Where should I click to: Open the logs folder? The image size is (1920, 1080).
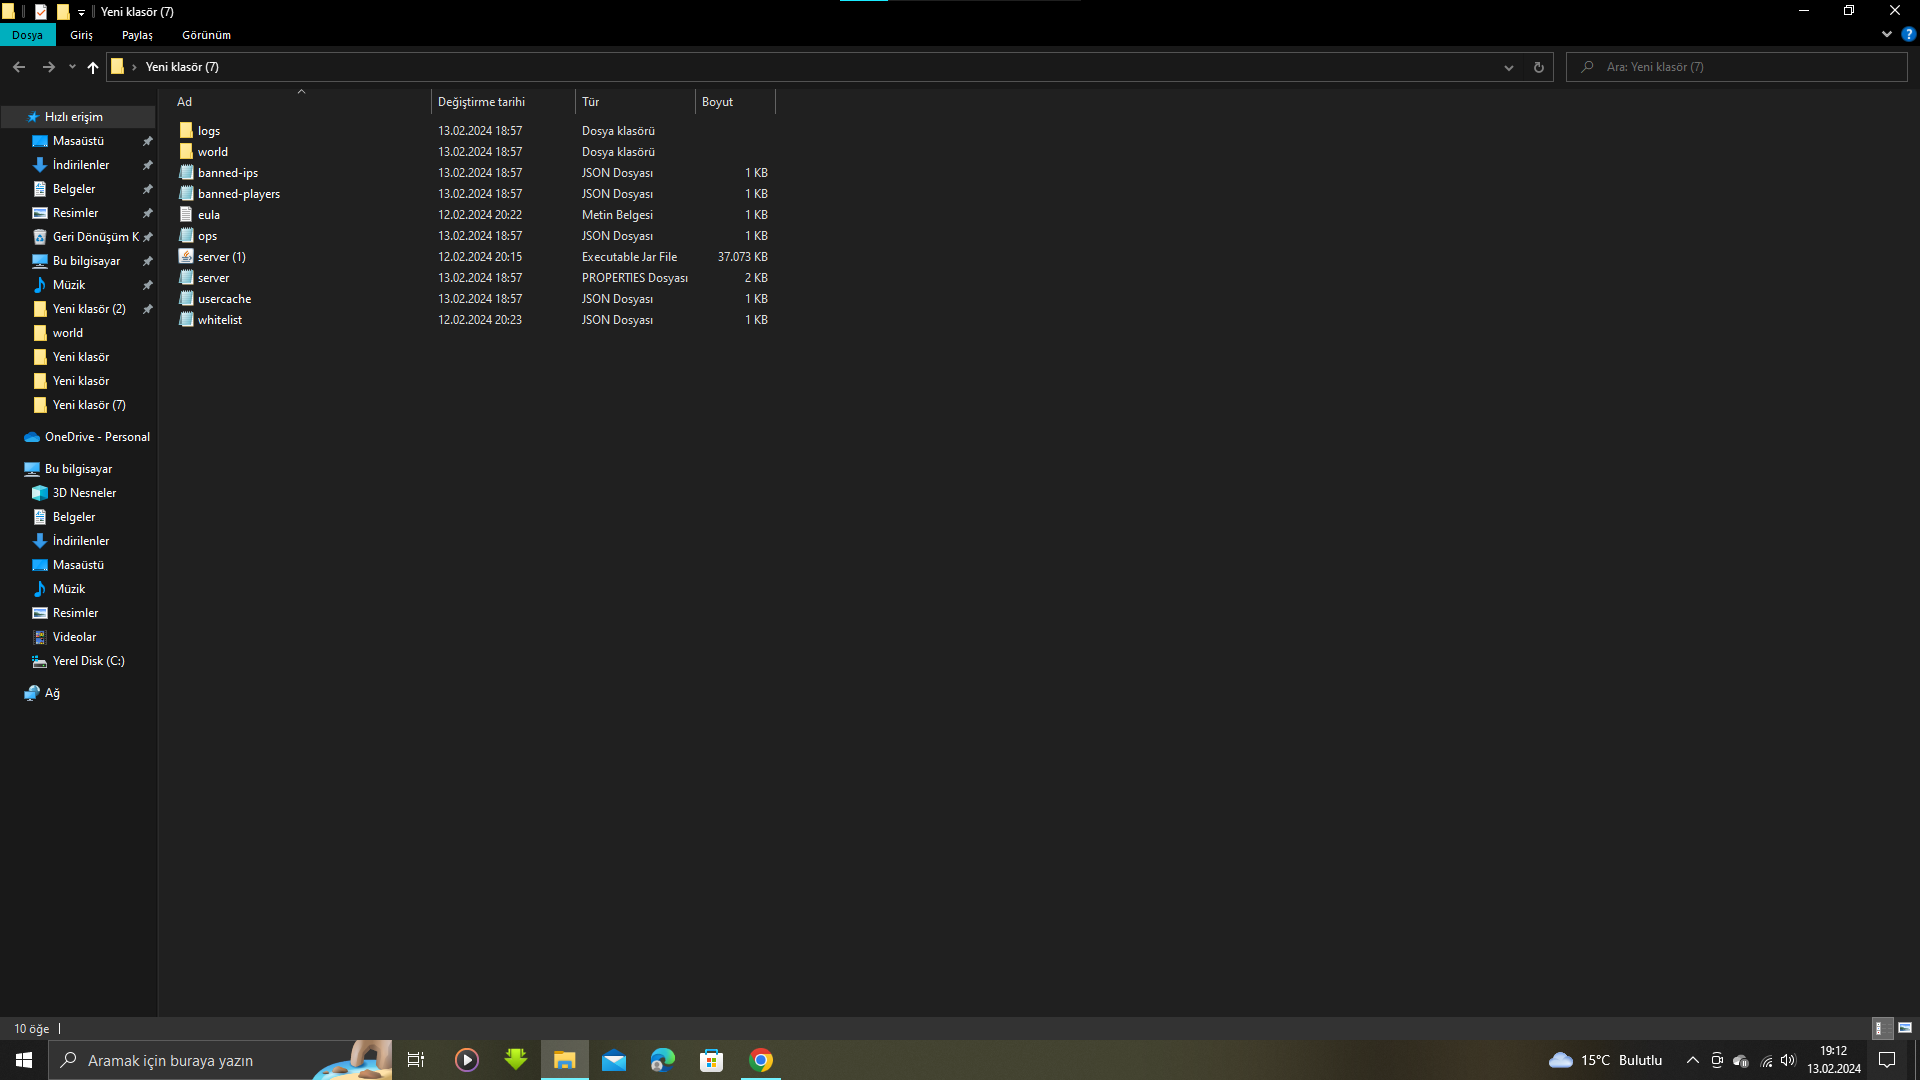pyautogui.click(x=208, y=131)
